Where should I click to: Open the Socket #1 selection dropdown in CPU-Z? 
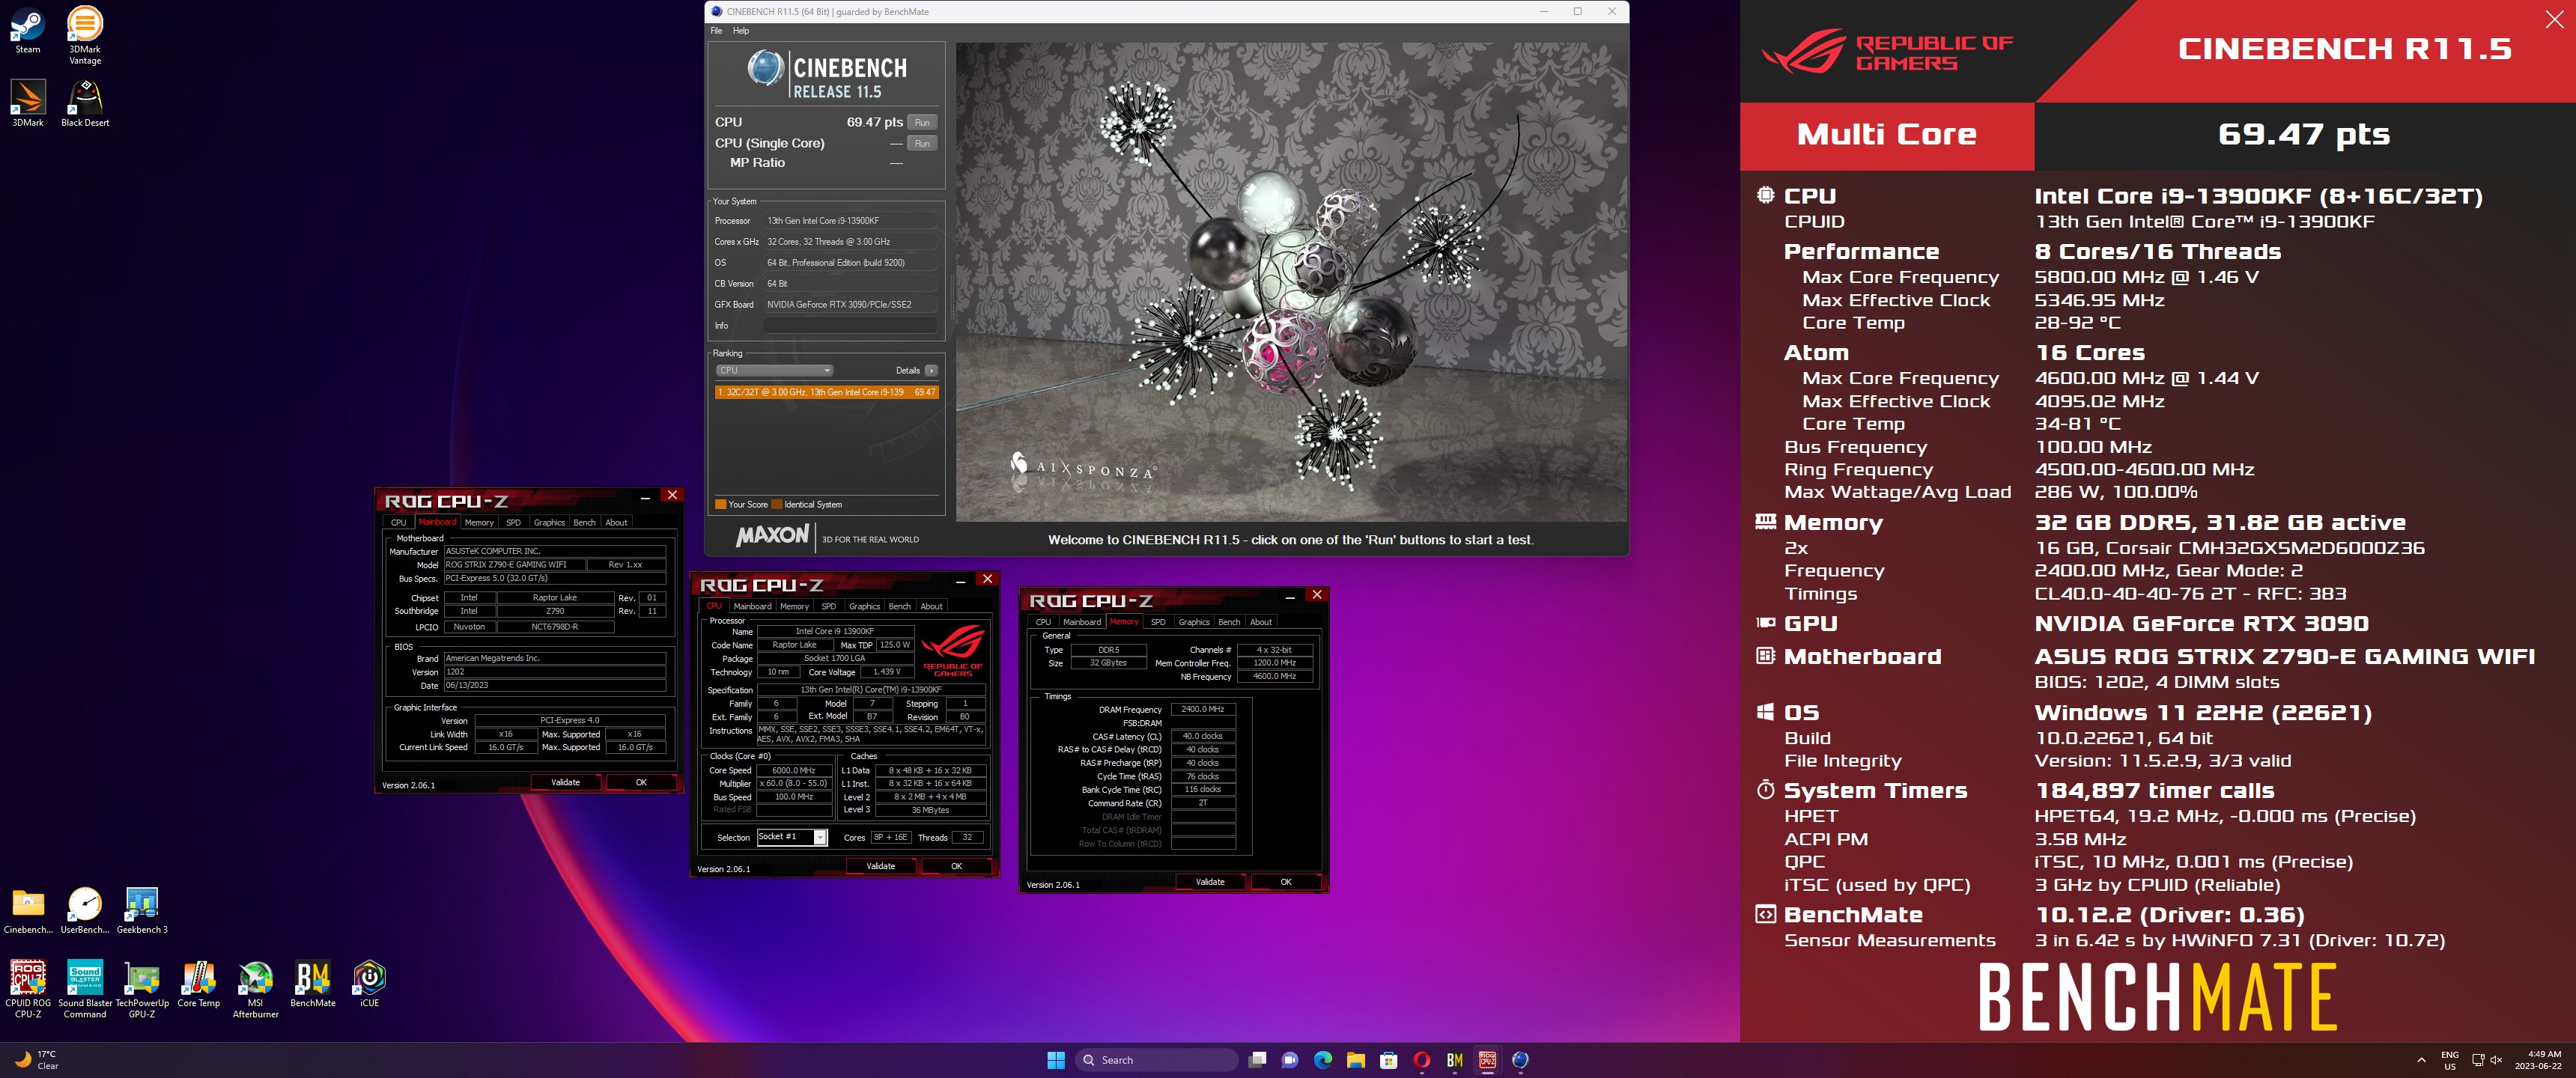[792, 837]
